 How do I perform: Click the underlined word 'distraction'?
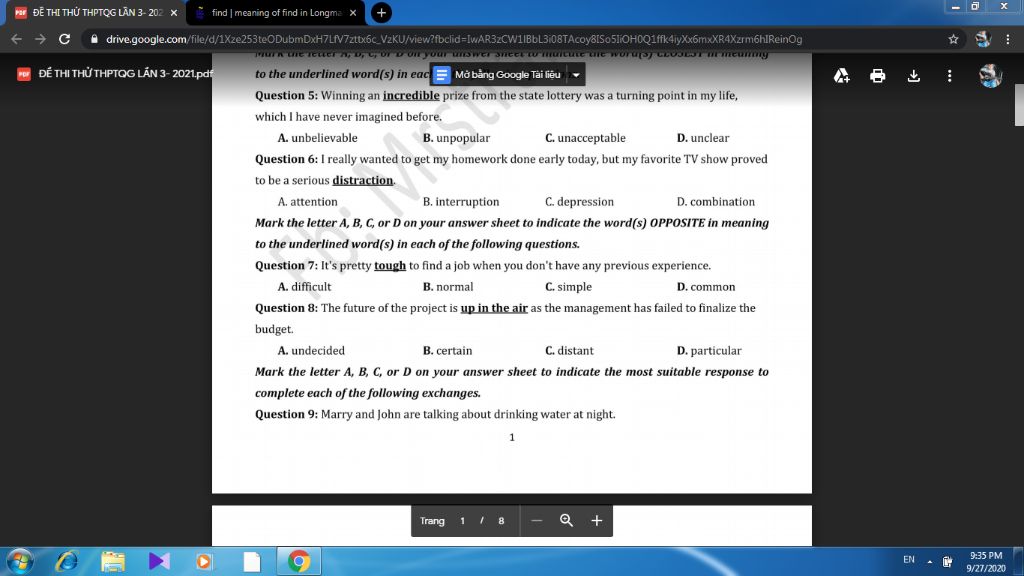[x=362, y=180]
